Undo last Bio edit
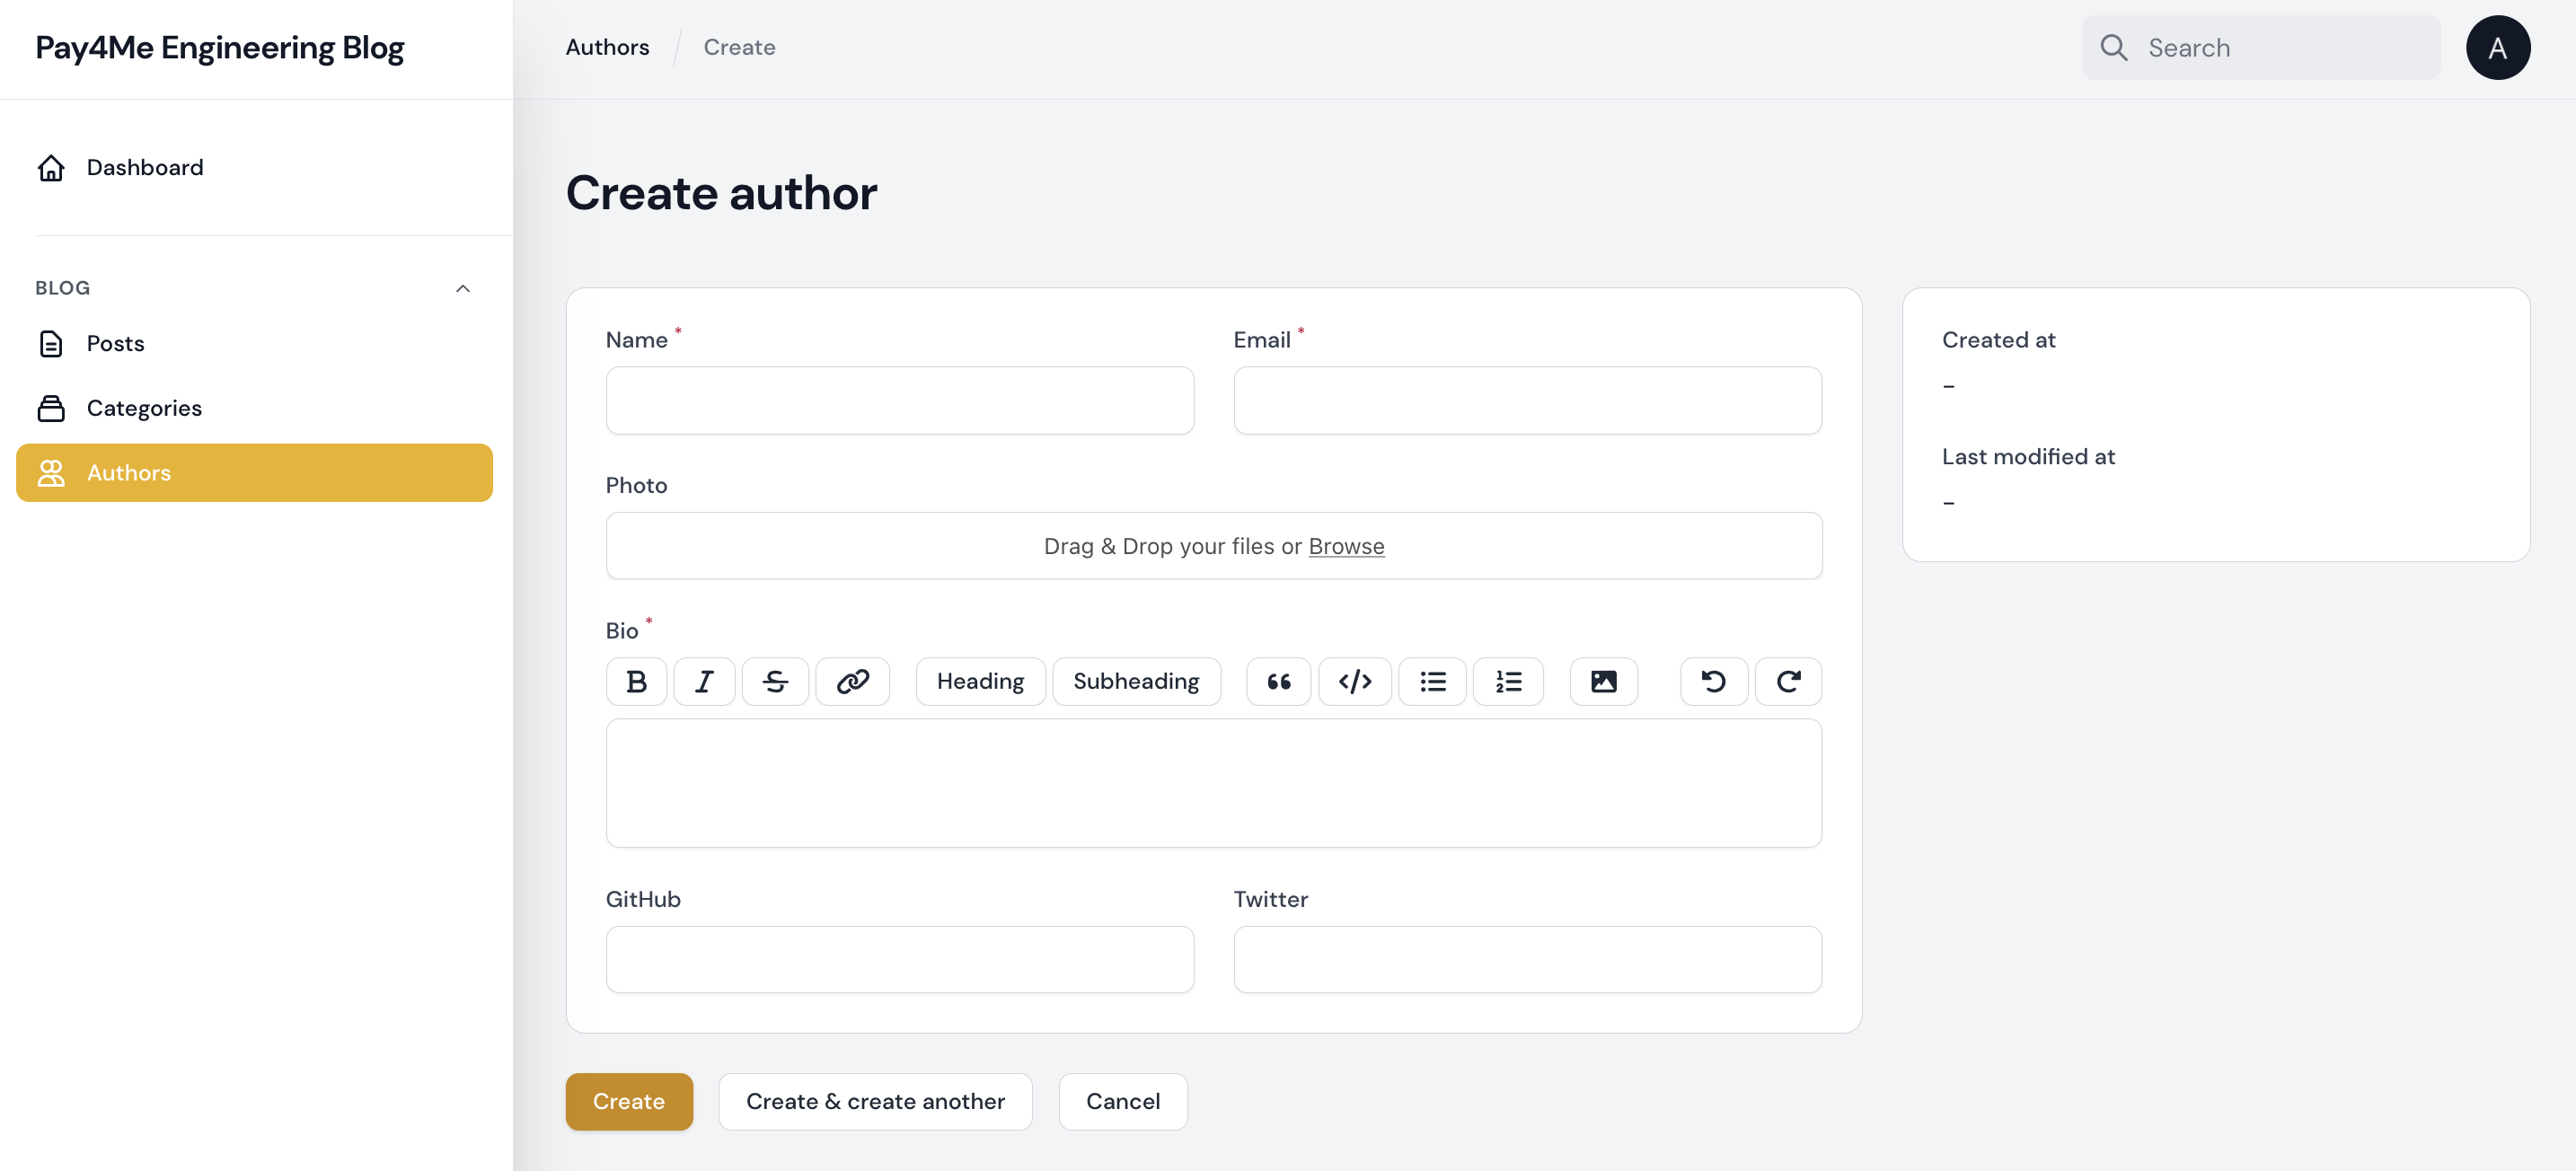This screenshot has height=1171, width=2576. tap(1713, 681)
